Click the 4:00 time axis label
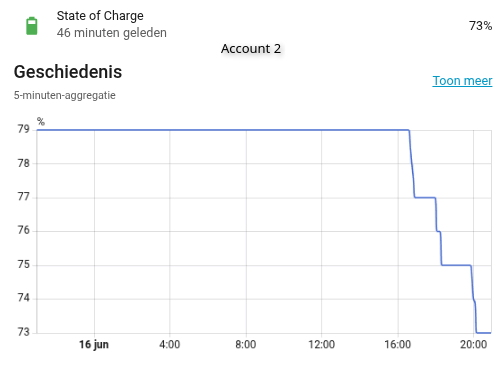Image resolution: width=504 pixels, height=380 pixels. pos(169,344)
